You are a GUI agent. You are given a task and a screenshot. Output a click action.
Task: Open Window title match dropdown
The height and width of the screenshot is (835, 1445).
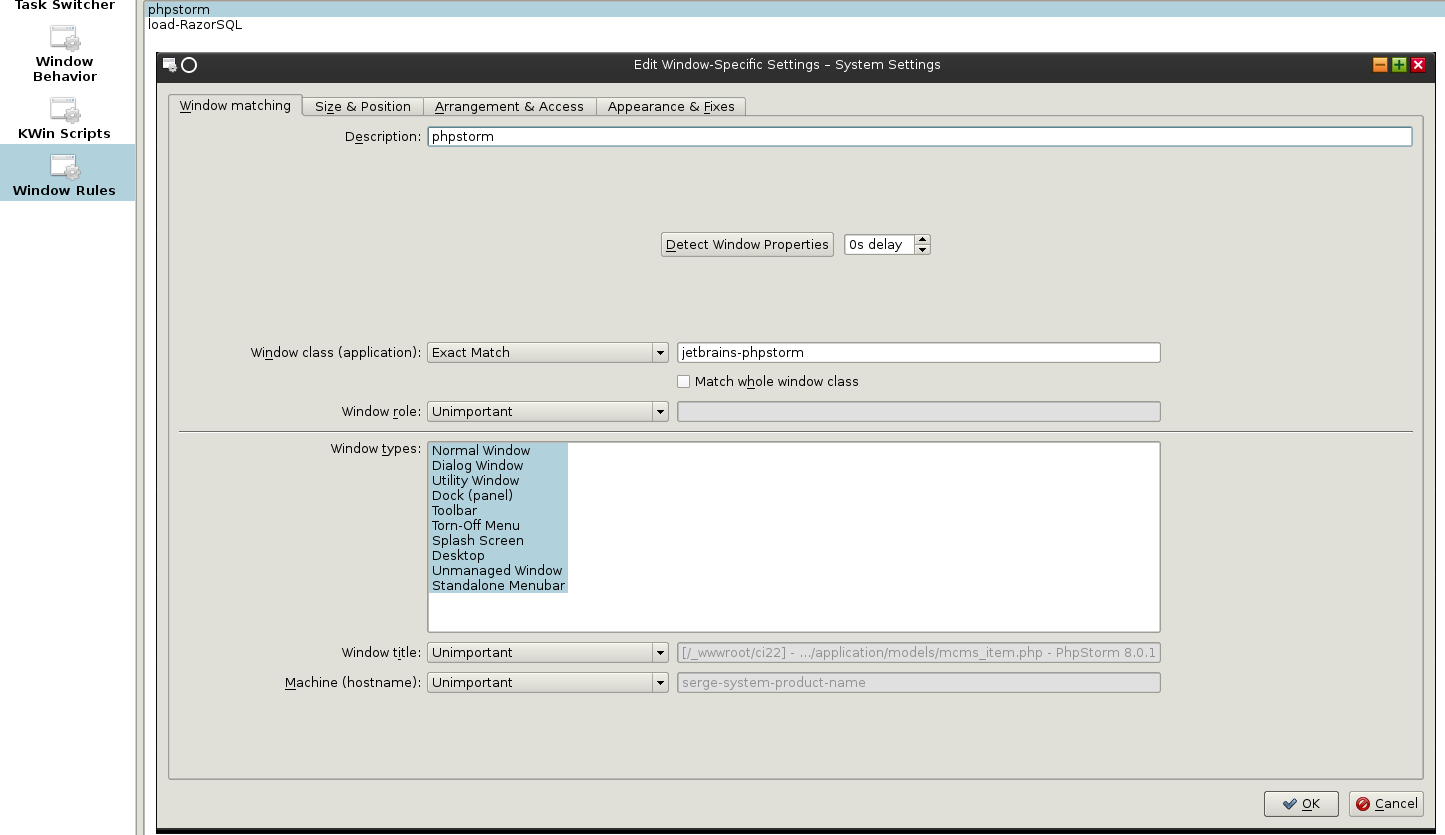coord(548,652)
